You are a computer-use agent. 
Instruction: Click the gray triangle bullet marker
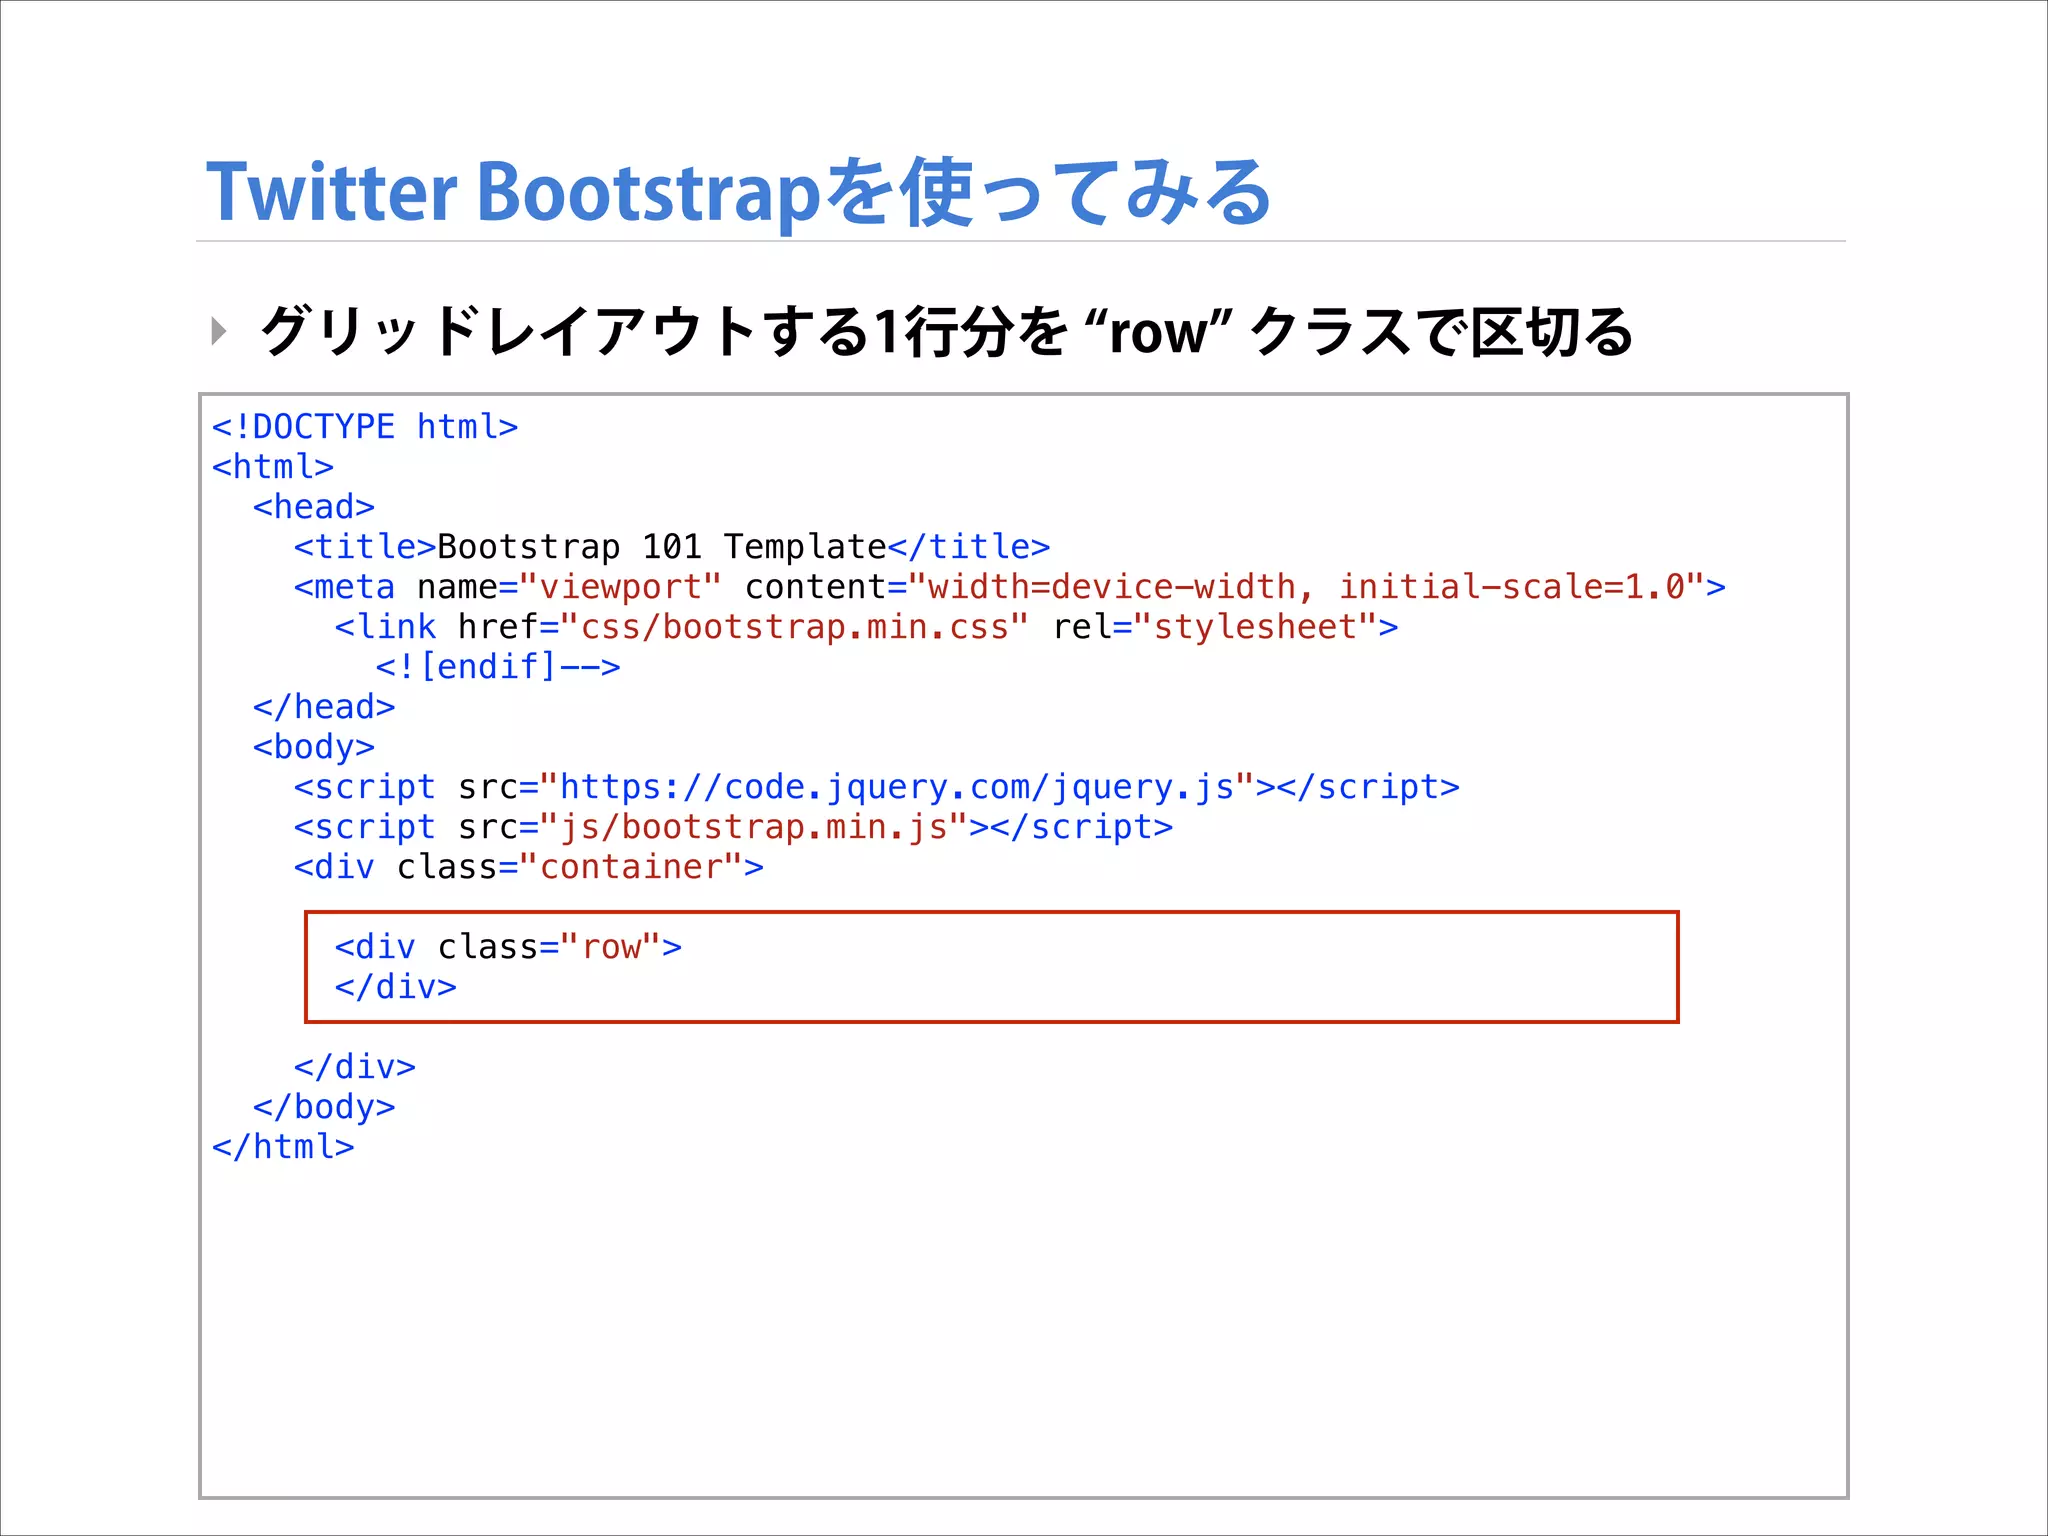(x=219, y=331)
